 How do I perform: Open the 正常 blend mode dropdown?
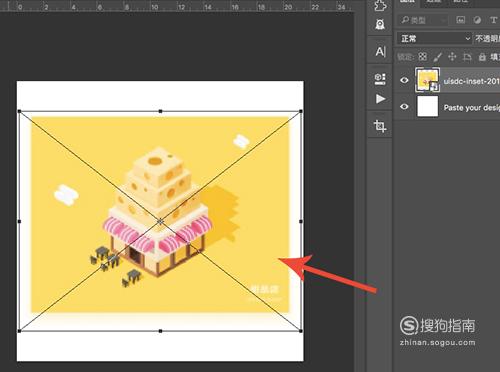[435, 39]
